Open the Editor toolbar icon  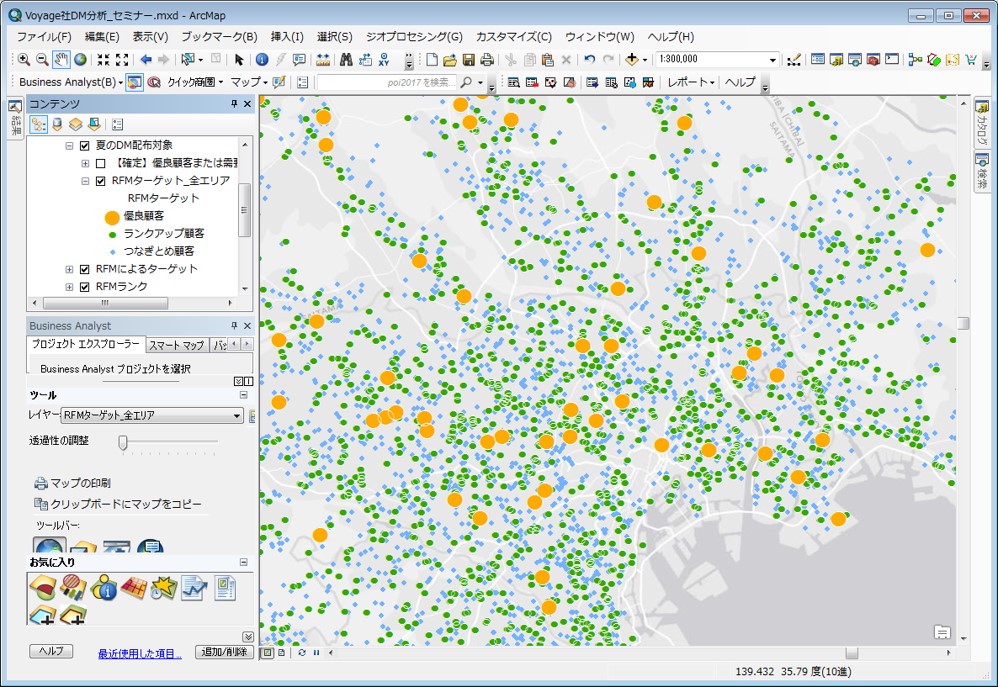click(x=794, y=59)
